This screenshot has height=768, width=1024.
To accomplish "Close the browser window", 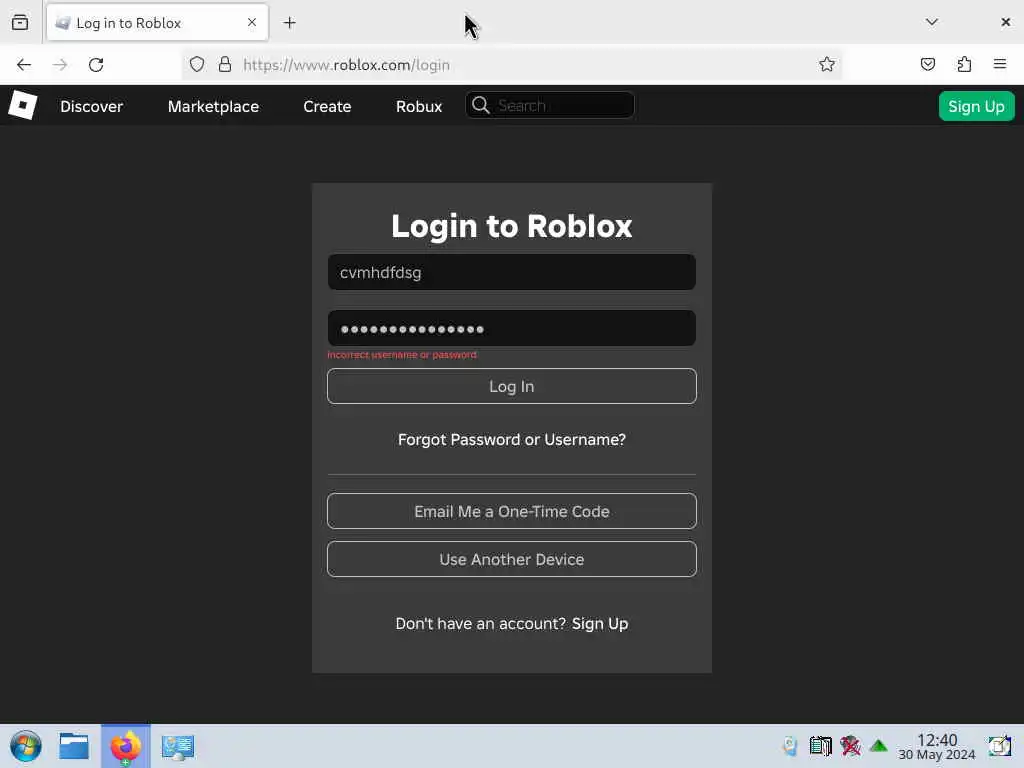I will (1006, 22).
